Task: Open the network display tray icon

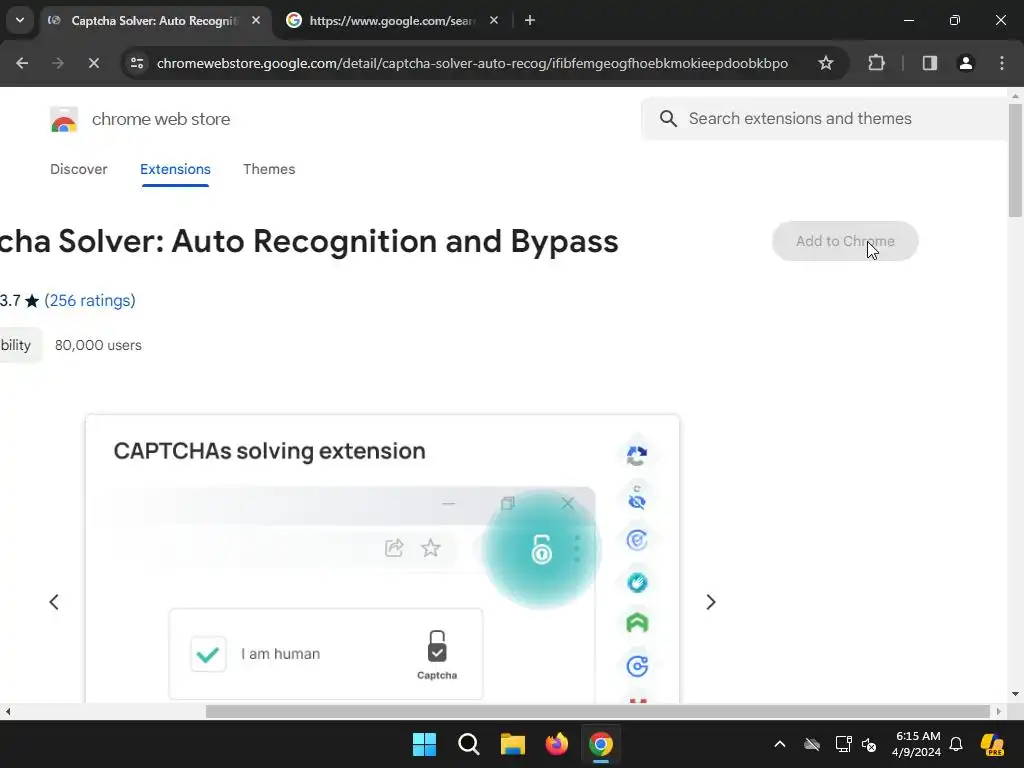Action: (x=843, y=744)
